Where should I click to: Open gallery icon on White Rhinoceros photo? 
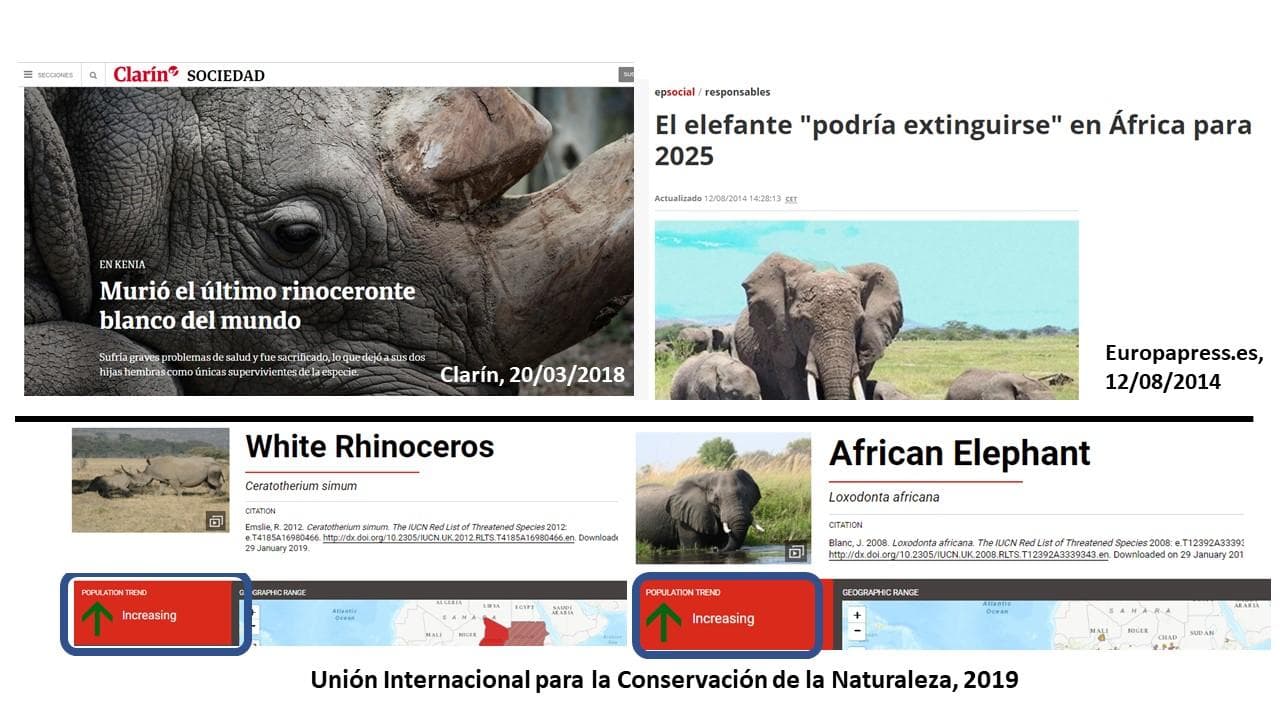215,521
